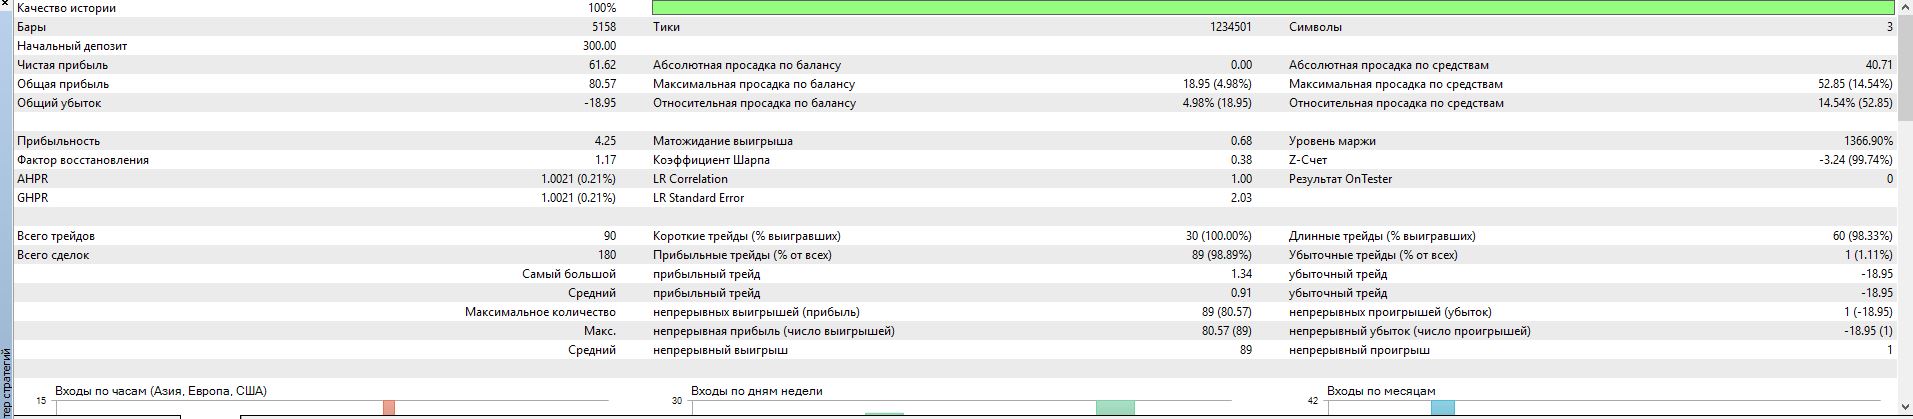This screenshot has height=419, width=1913.
Task: Click the profit factor value 4.25
Action: click(x=605, y=141)
